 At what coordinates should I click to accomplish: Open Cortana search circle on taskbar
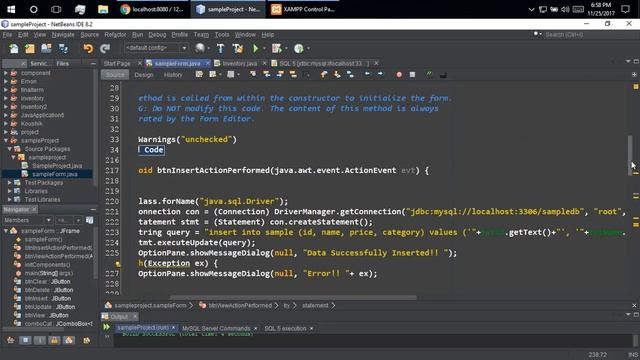(33, 9)
